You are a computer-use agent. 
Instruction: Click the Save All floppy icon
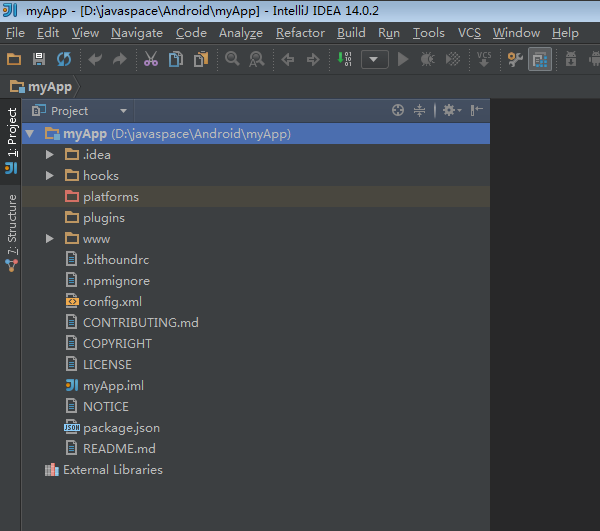point(39,59)
